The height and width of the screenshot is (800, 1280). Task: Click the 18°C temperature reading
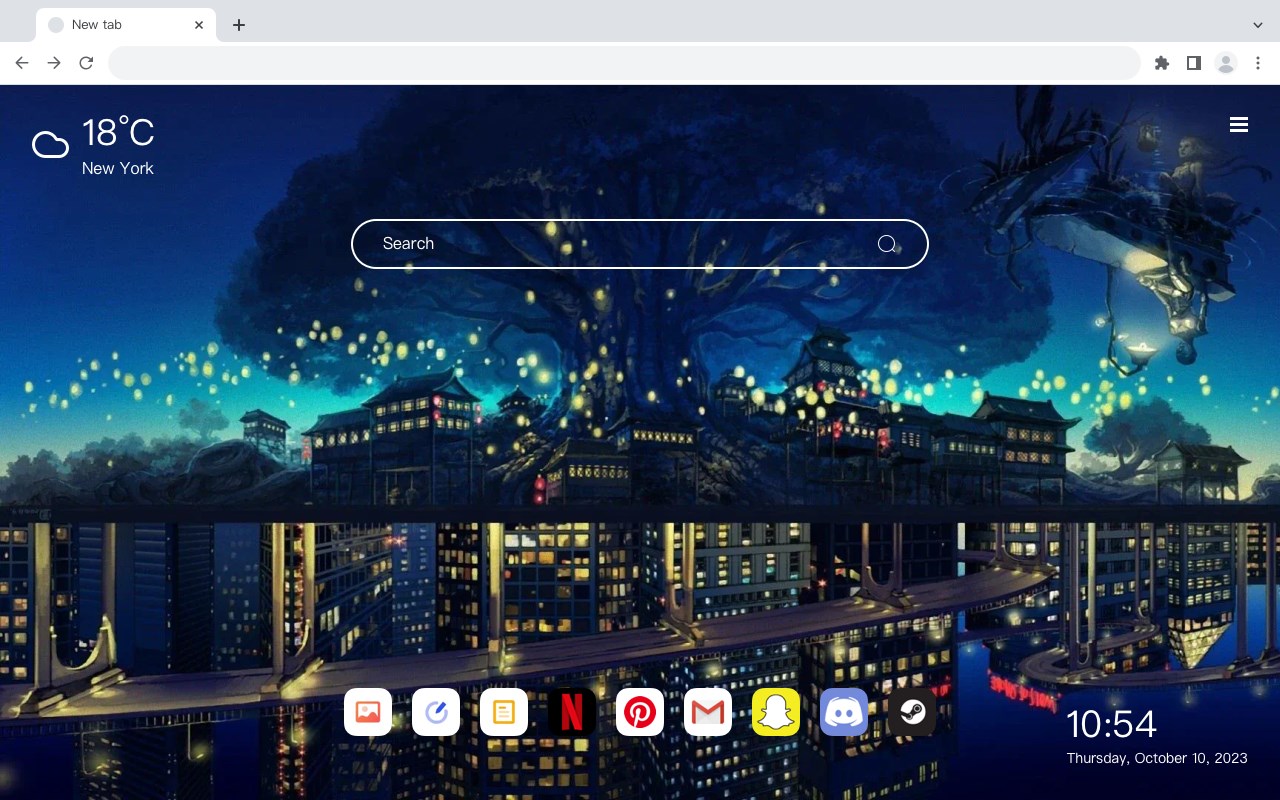click(118, 133)
